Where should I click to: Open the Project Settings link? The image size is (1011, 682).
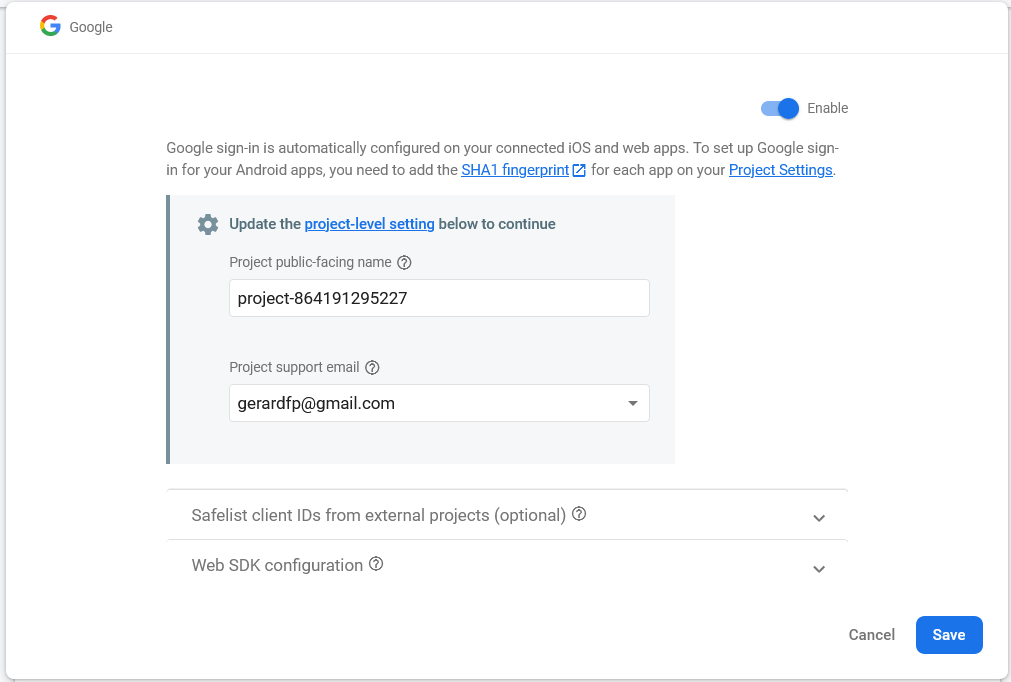[x=780, y=170]
